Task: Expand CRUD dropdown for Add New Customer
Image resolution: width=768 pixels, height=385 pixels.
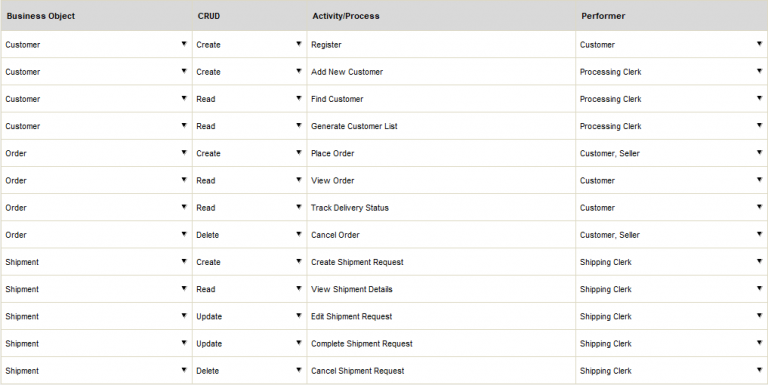Action: click(298, 72)
